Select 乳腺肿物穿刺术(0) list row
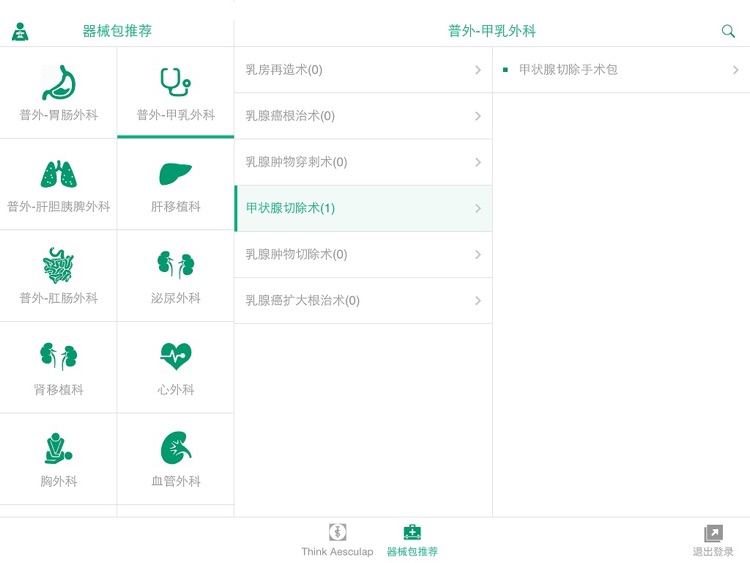Image resolution: width=750 pixels, height=563 pixels. (364, 162)
